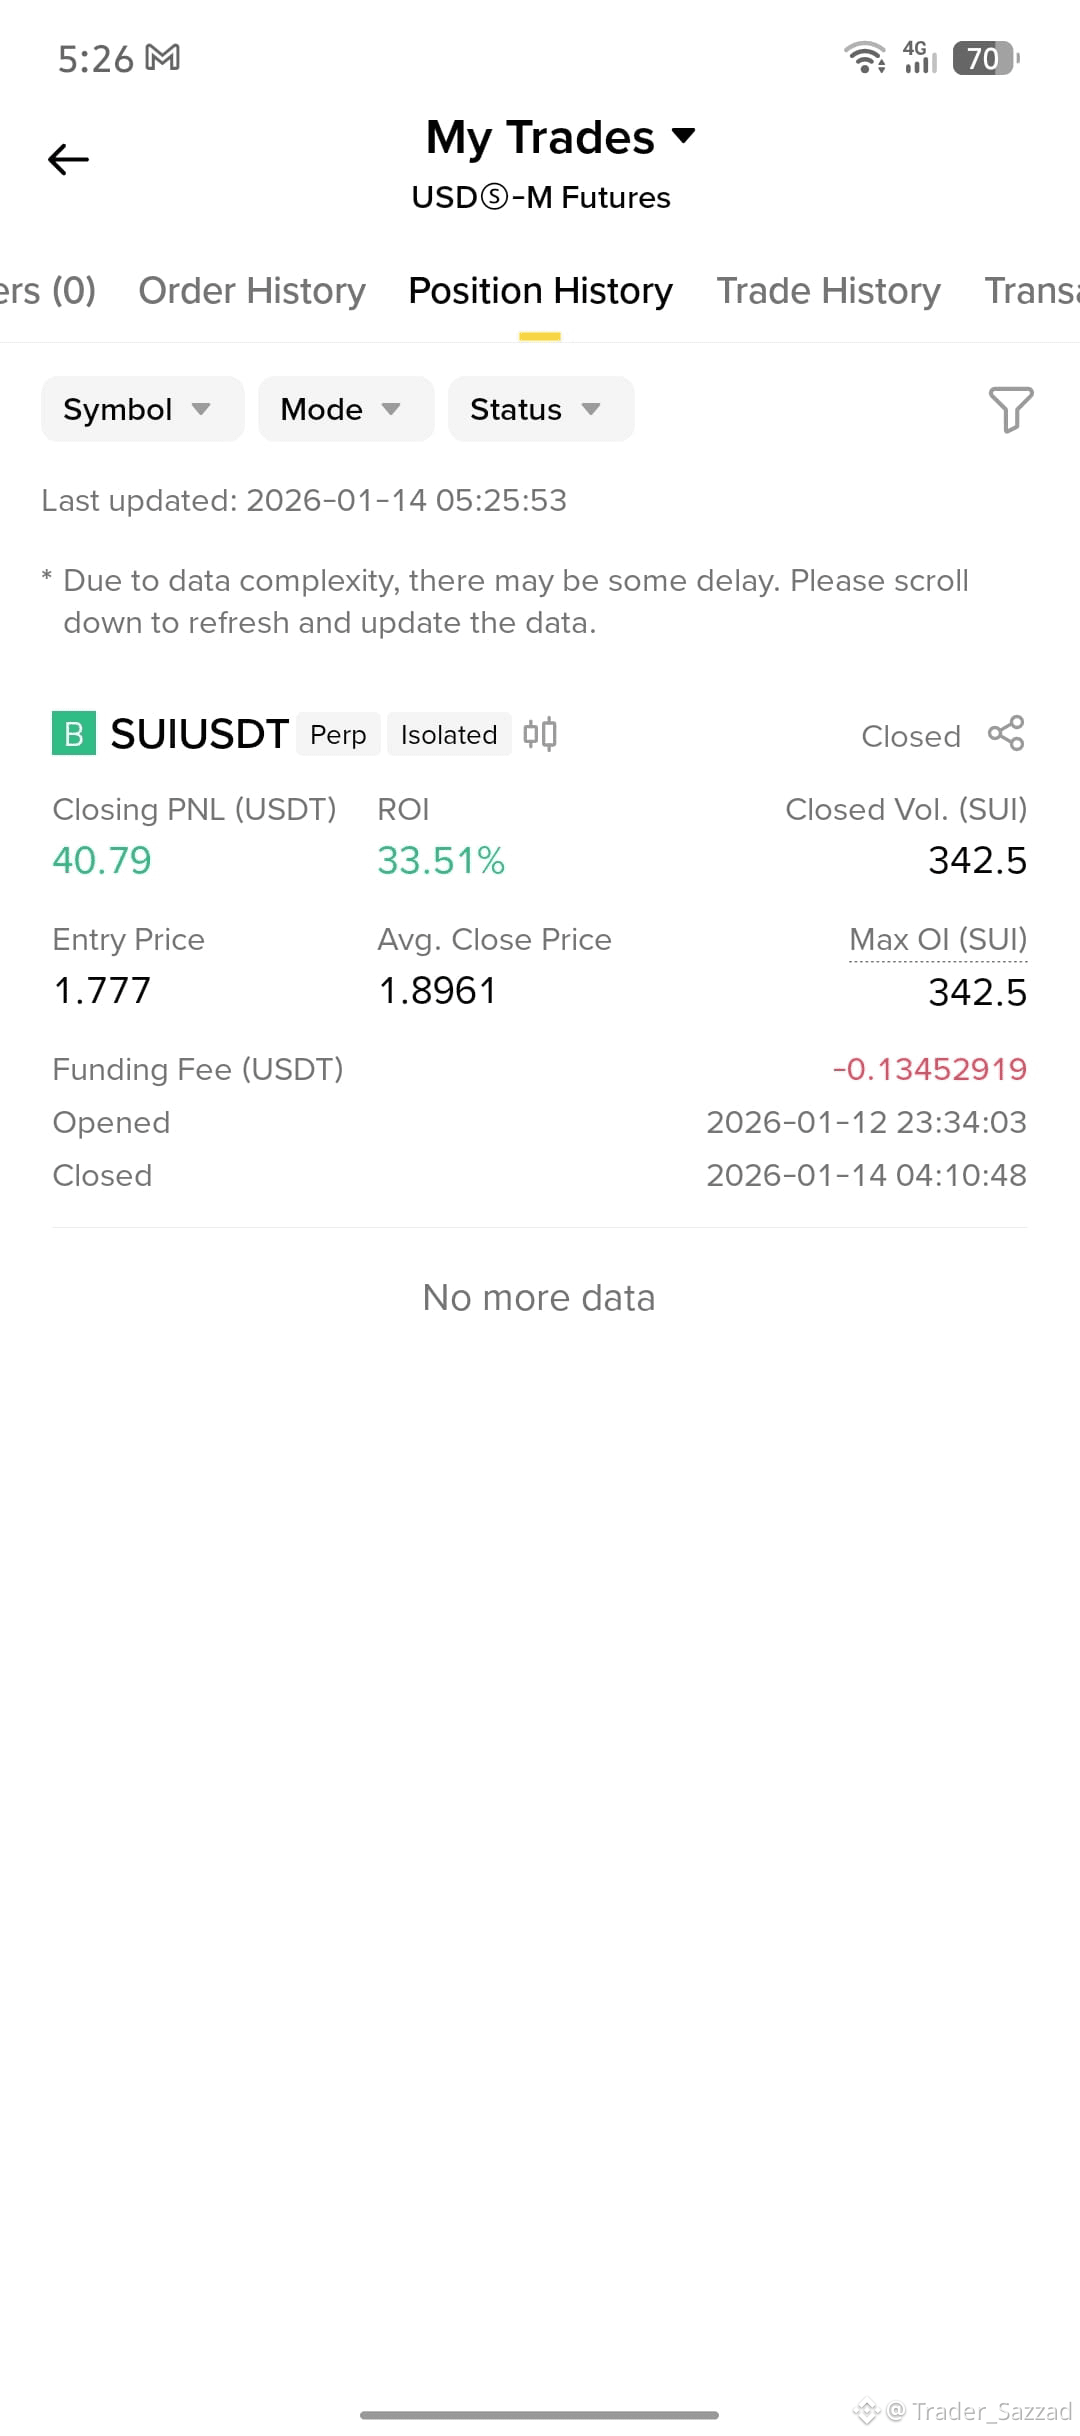This screenshot has width=1080, height=2436.
Task: Open the SUIUSDT candlestick chart icon
Action: (540, 734)
